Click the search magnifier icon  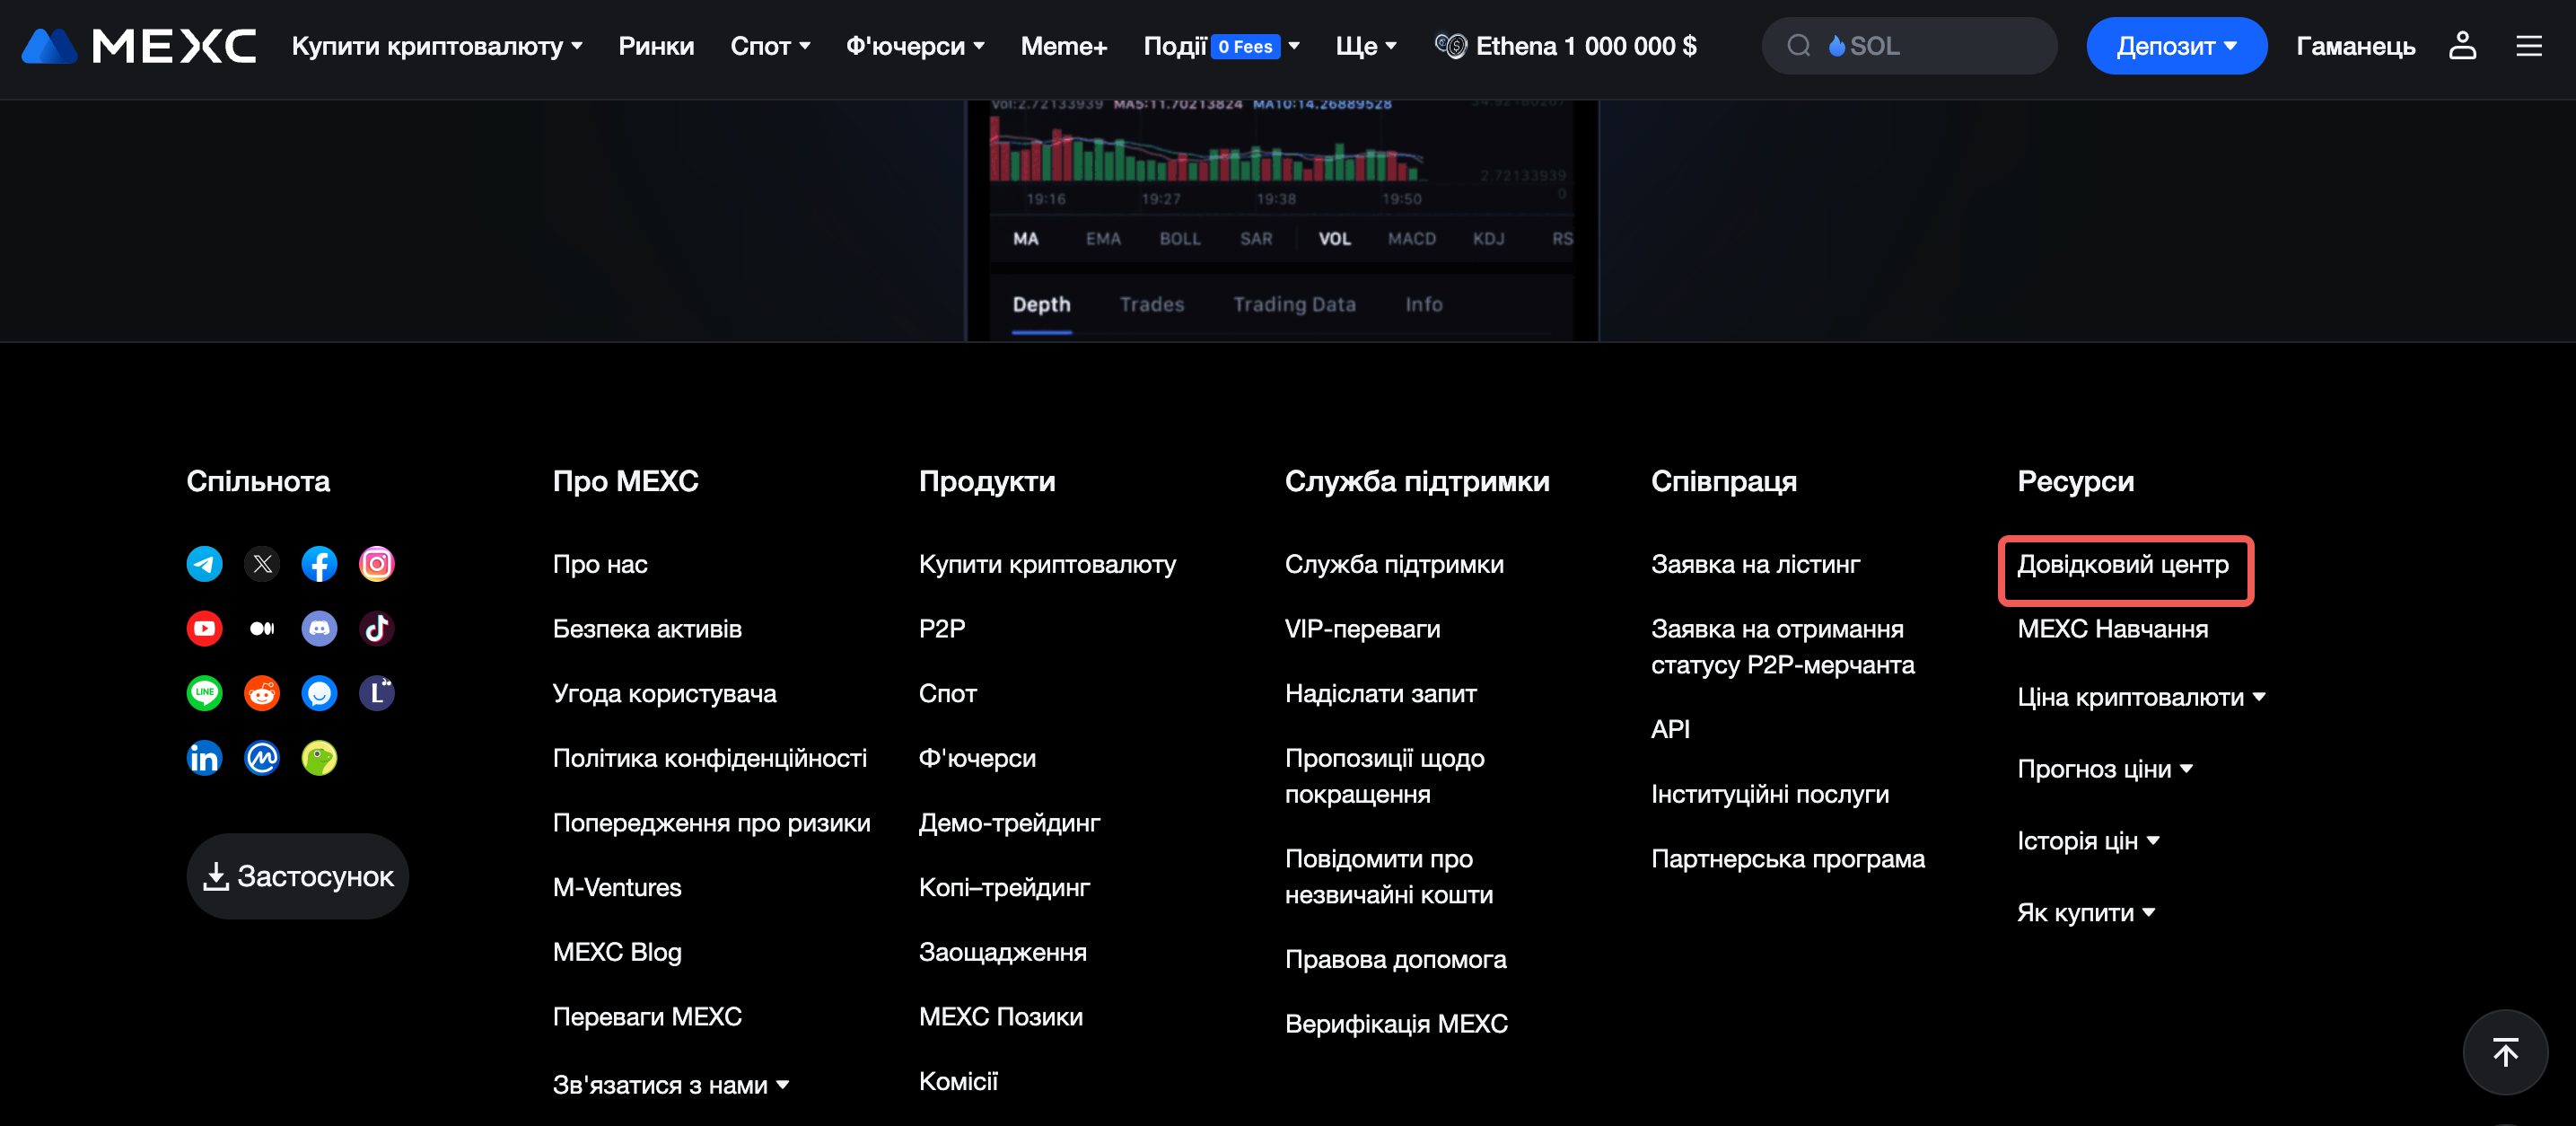(x=1798, y=46)
